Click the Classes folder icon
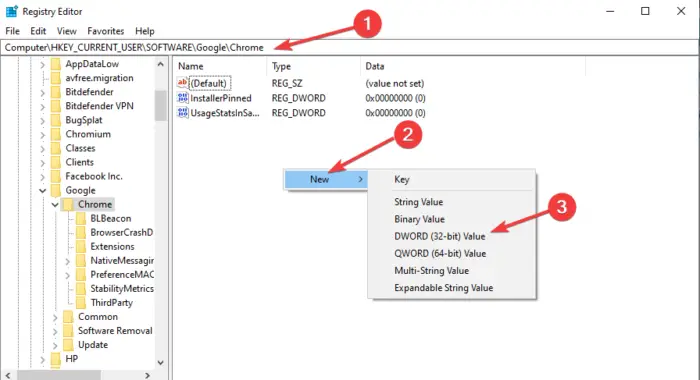This screenshot has width=700, height=380. point(56,148)
